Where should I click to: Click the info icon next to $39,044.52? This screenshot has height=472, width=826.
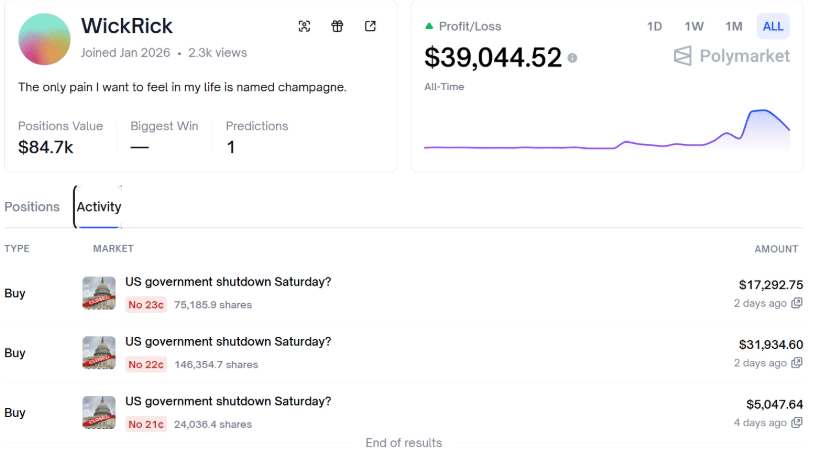click(572, 59)
